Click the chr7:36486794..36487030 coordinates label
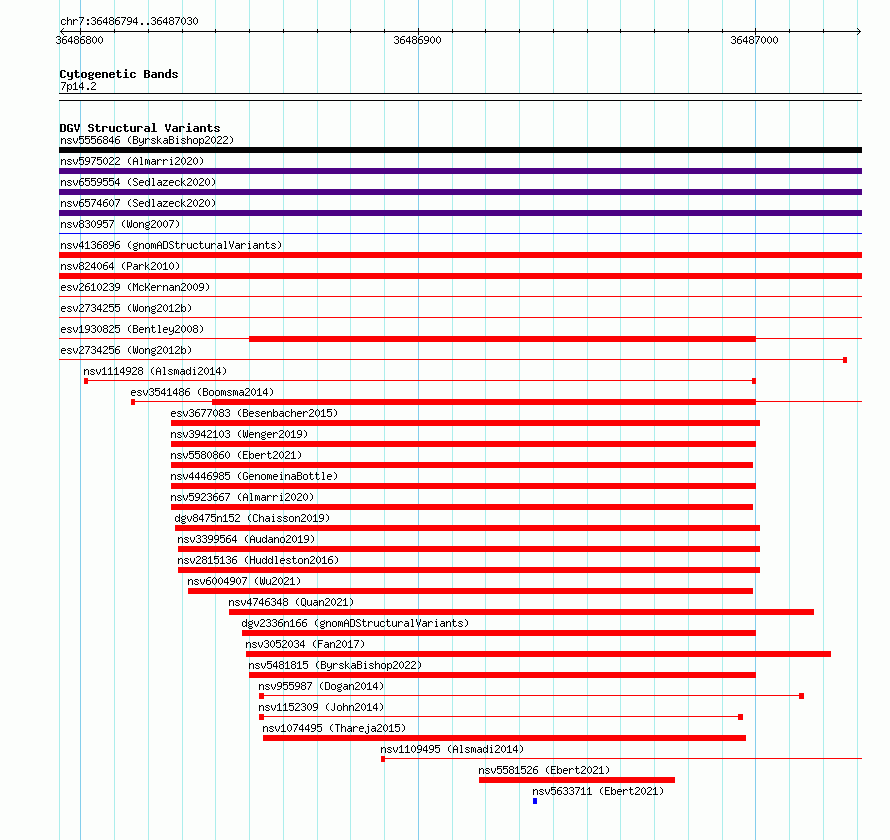This screenshot has height=840, width=890. 129,21
